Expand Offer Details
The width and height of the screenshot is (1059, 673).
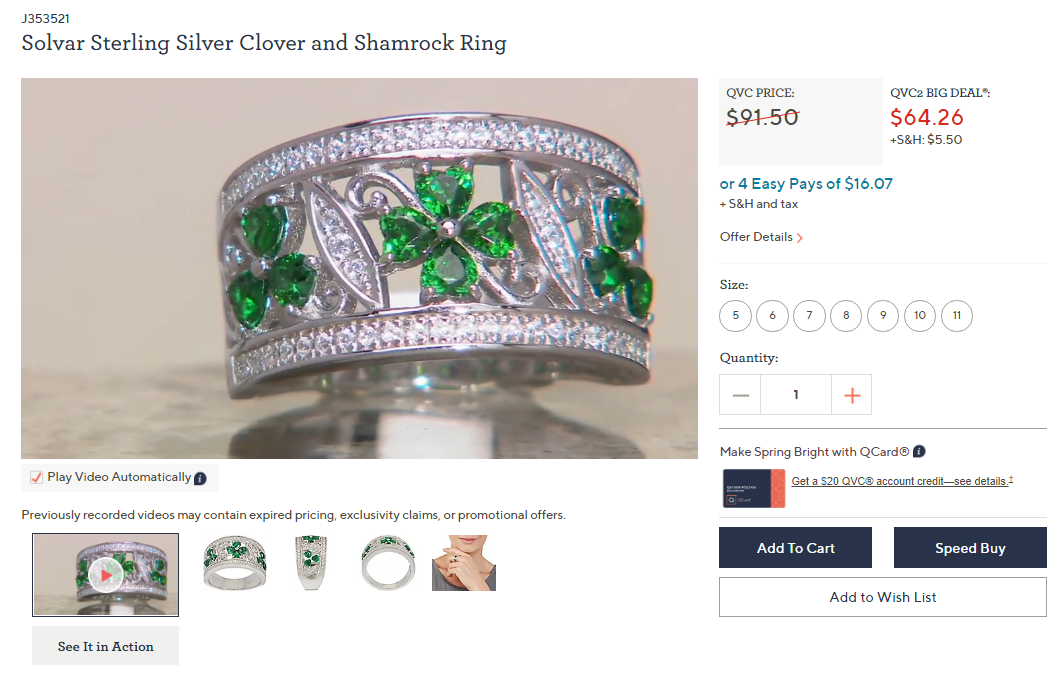click(761, 237)
